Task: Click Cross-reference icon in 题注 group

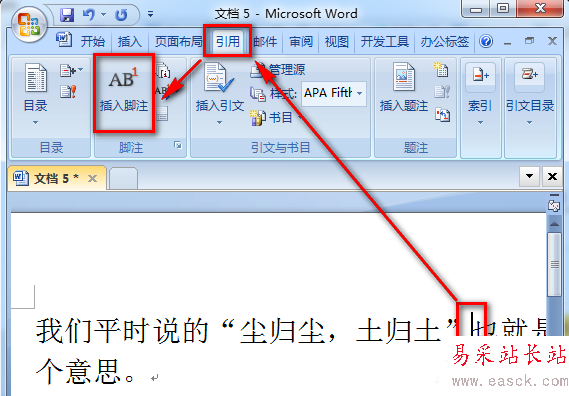Action: 442,115
